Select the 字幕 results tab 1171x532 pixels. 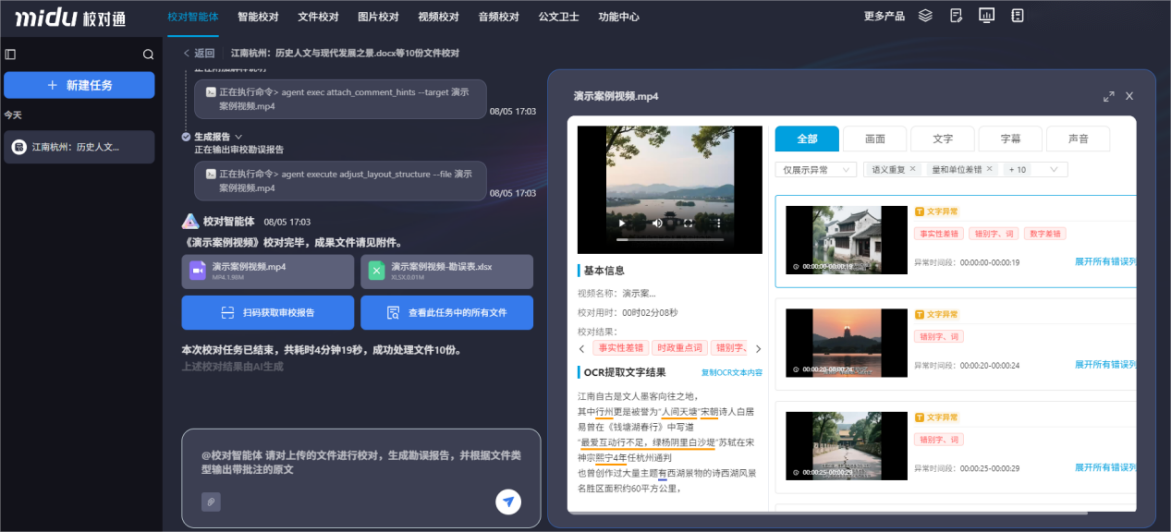1010,139
